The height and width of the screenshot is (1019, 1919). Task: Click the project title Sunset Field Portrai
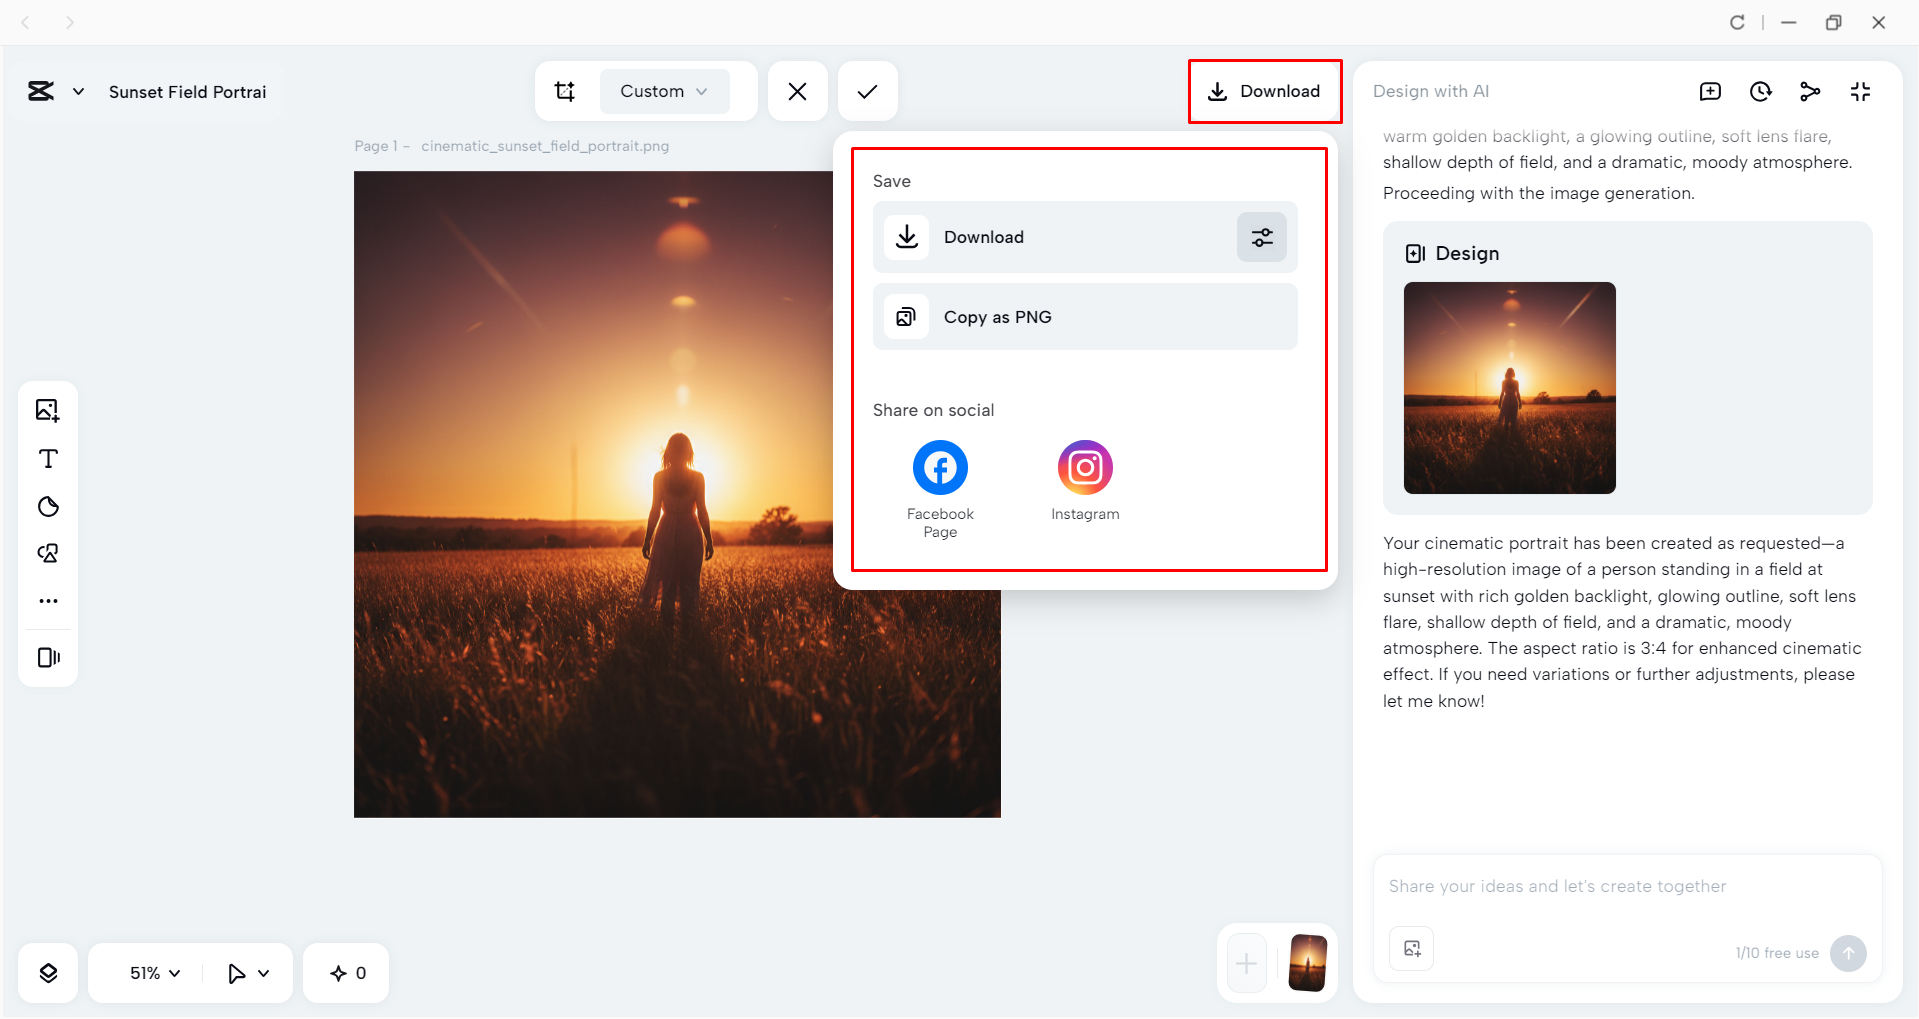tap(188, 92)
